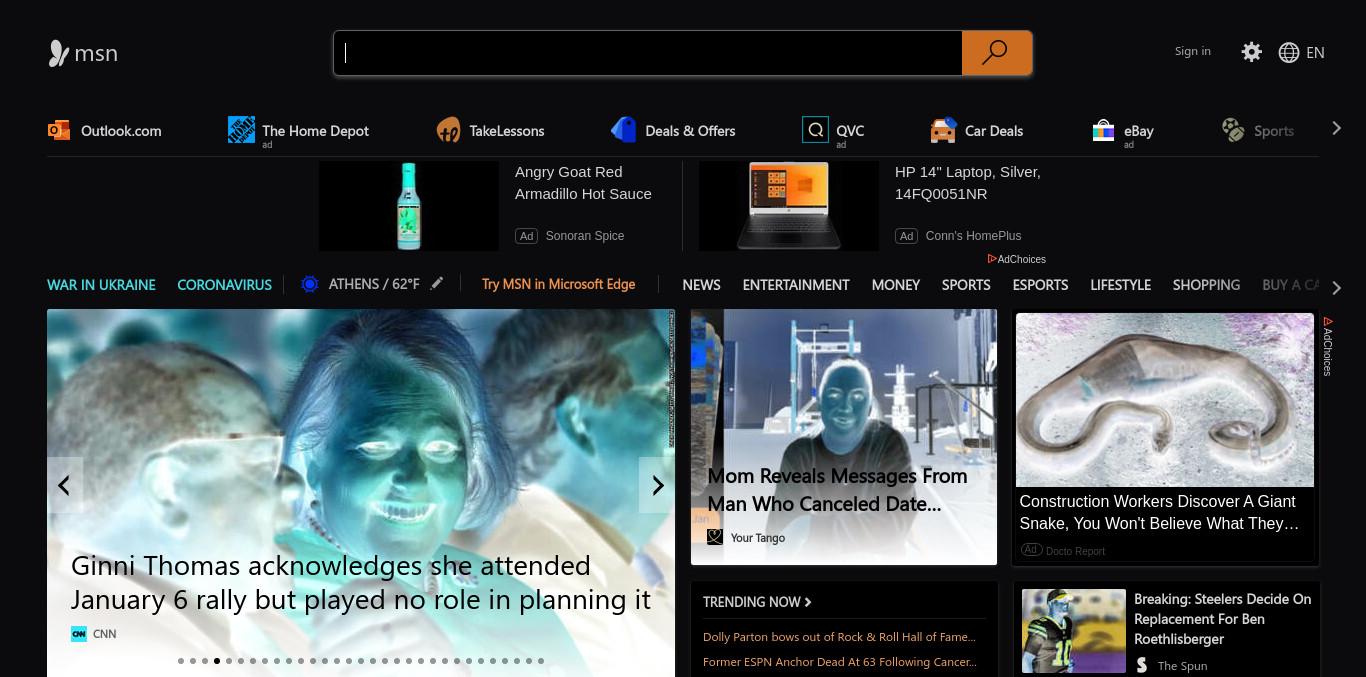Open Steelers quarterback article thumbnail

click(1074, 631)
